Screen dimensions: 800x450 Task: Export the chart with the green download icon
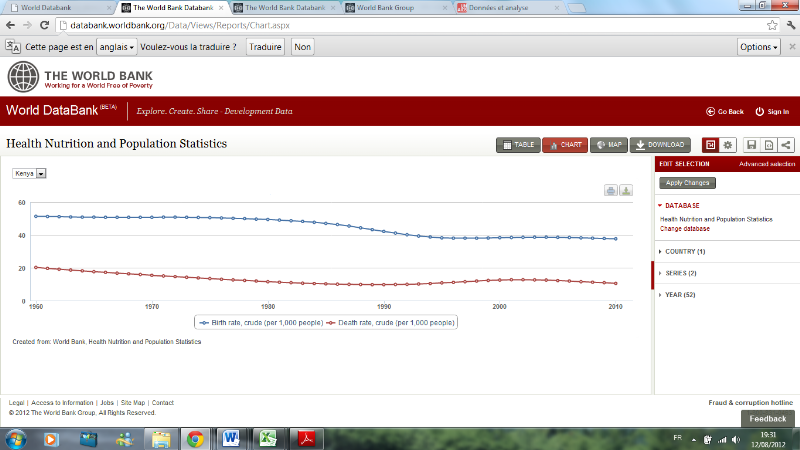click(x=626, y=190)
